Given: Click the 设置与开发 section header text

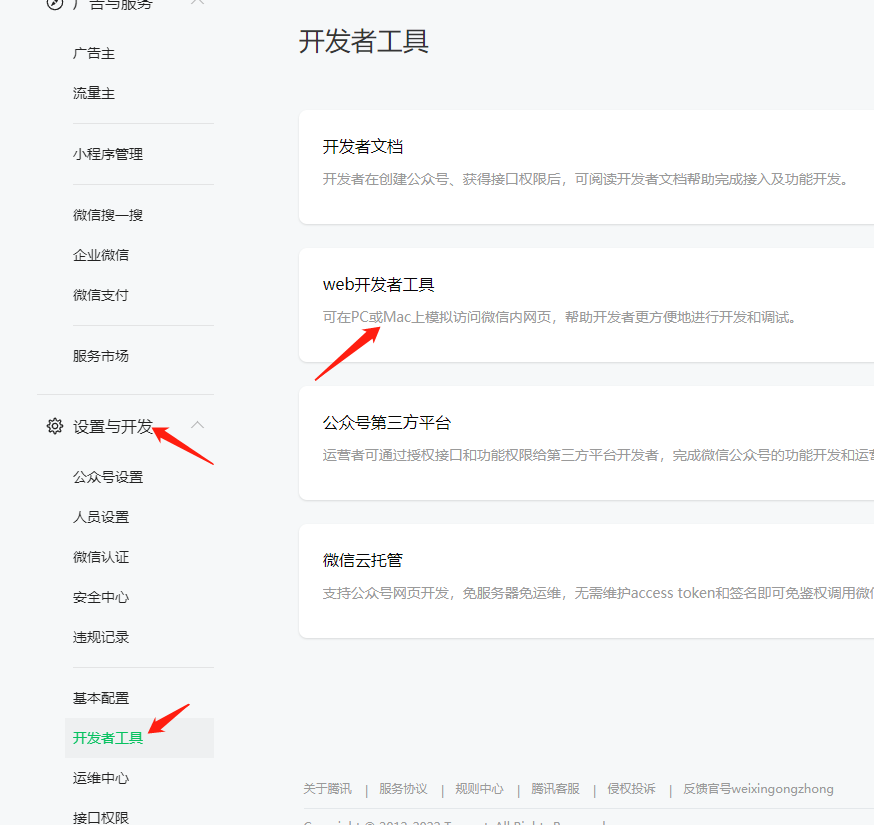Looking at the screenshot, I should [113, 426].
